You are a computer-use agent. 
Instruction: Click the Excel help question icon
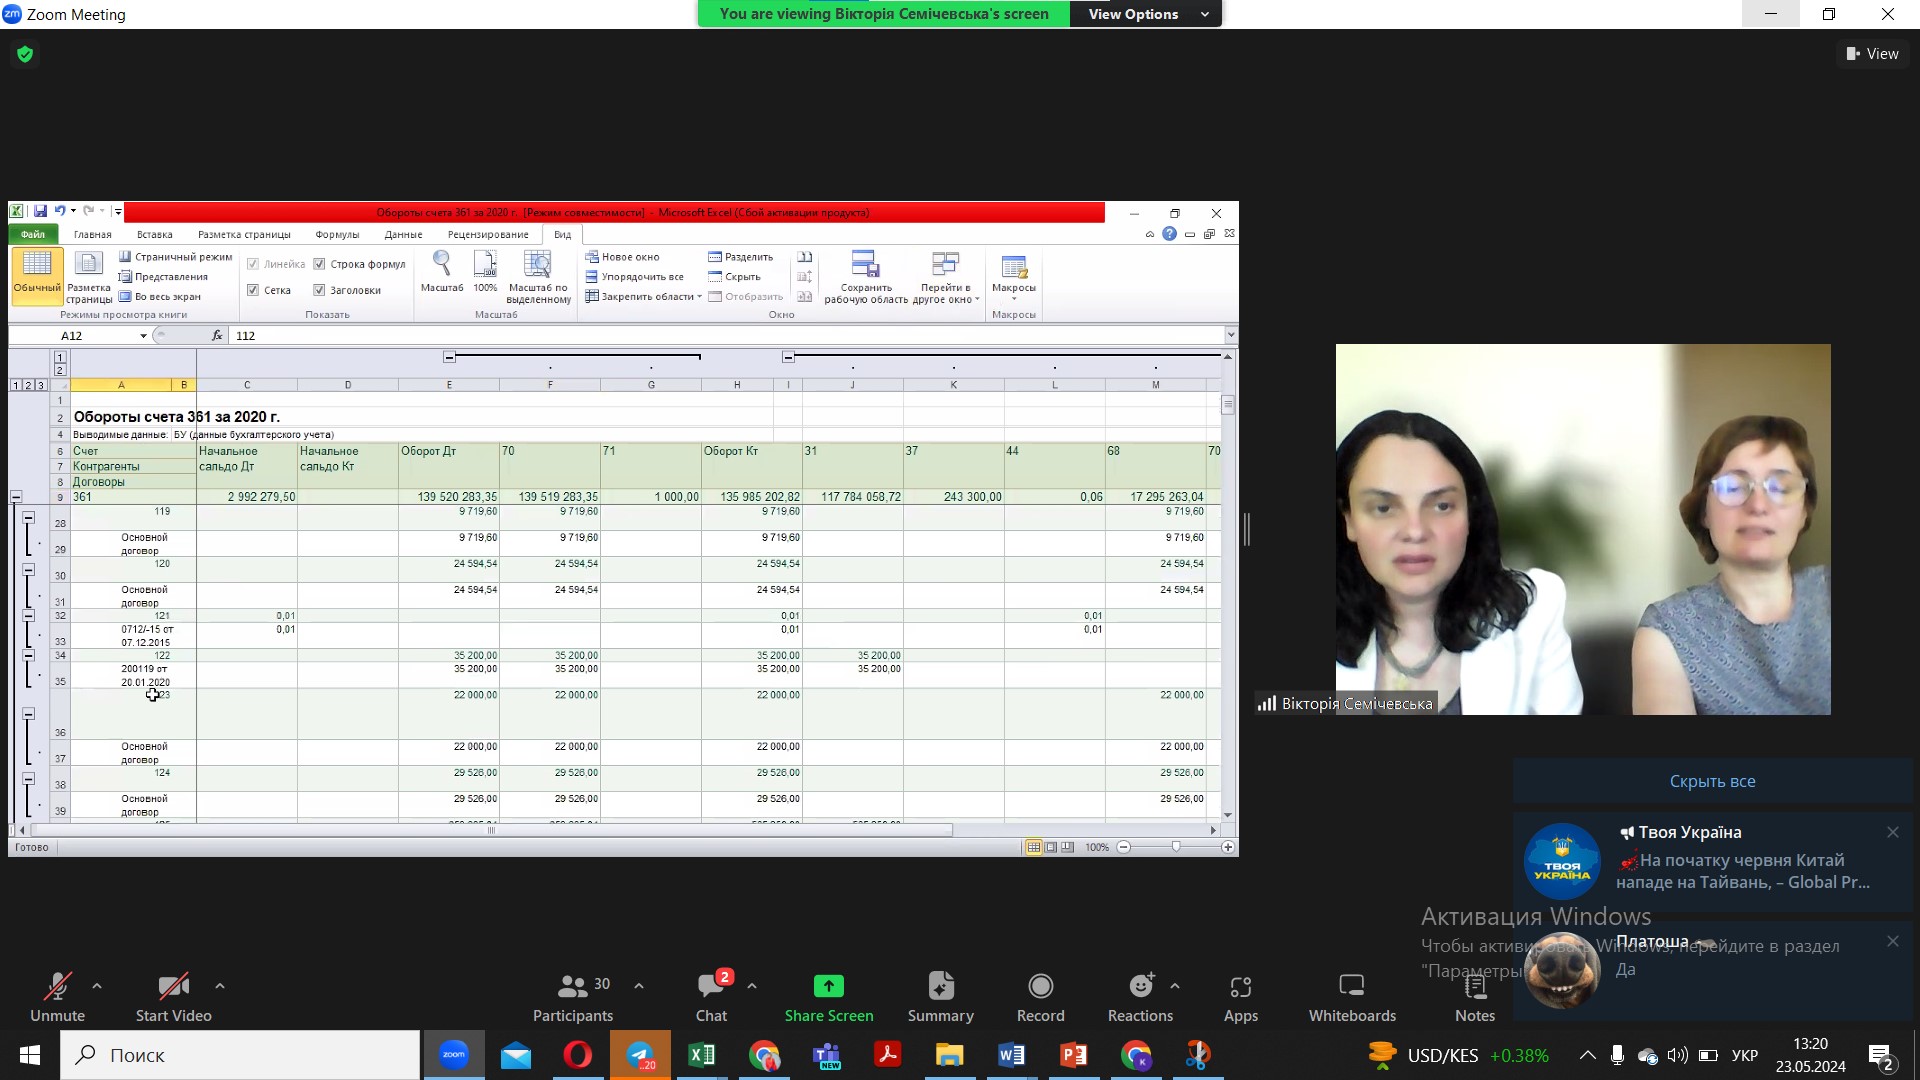click(1169, 234)
